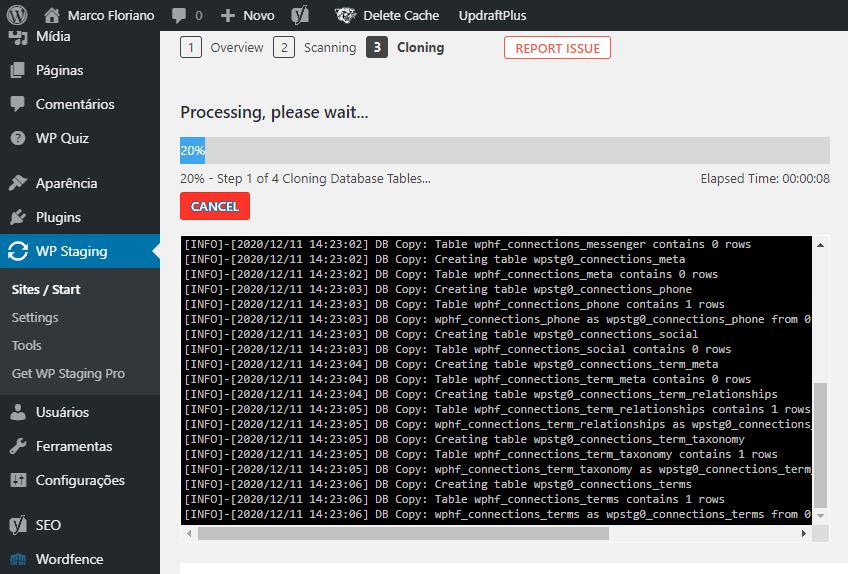This screenshot has width=848, height=574.
Task: Click the Elapsed Time readout
Action: point(765,179)
